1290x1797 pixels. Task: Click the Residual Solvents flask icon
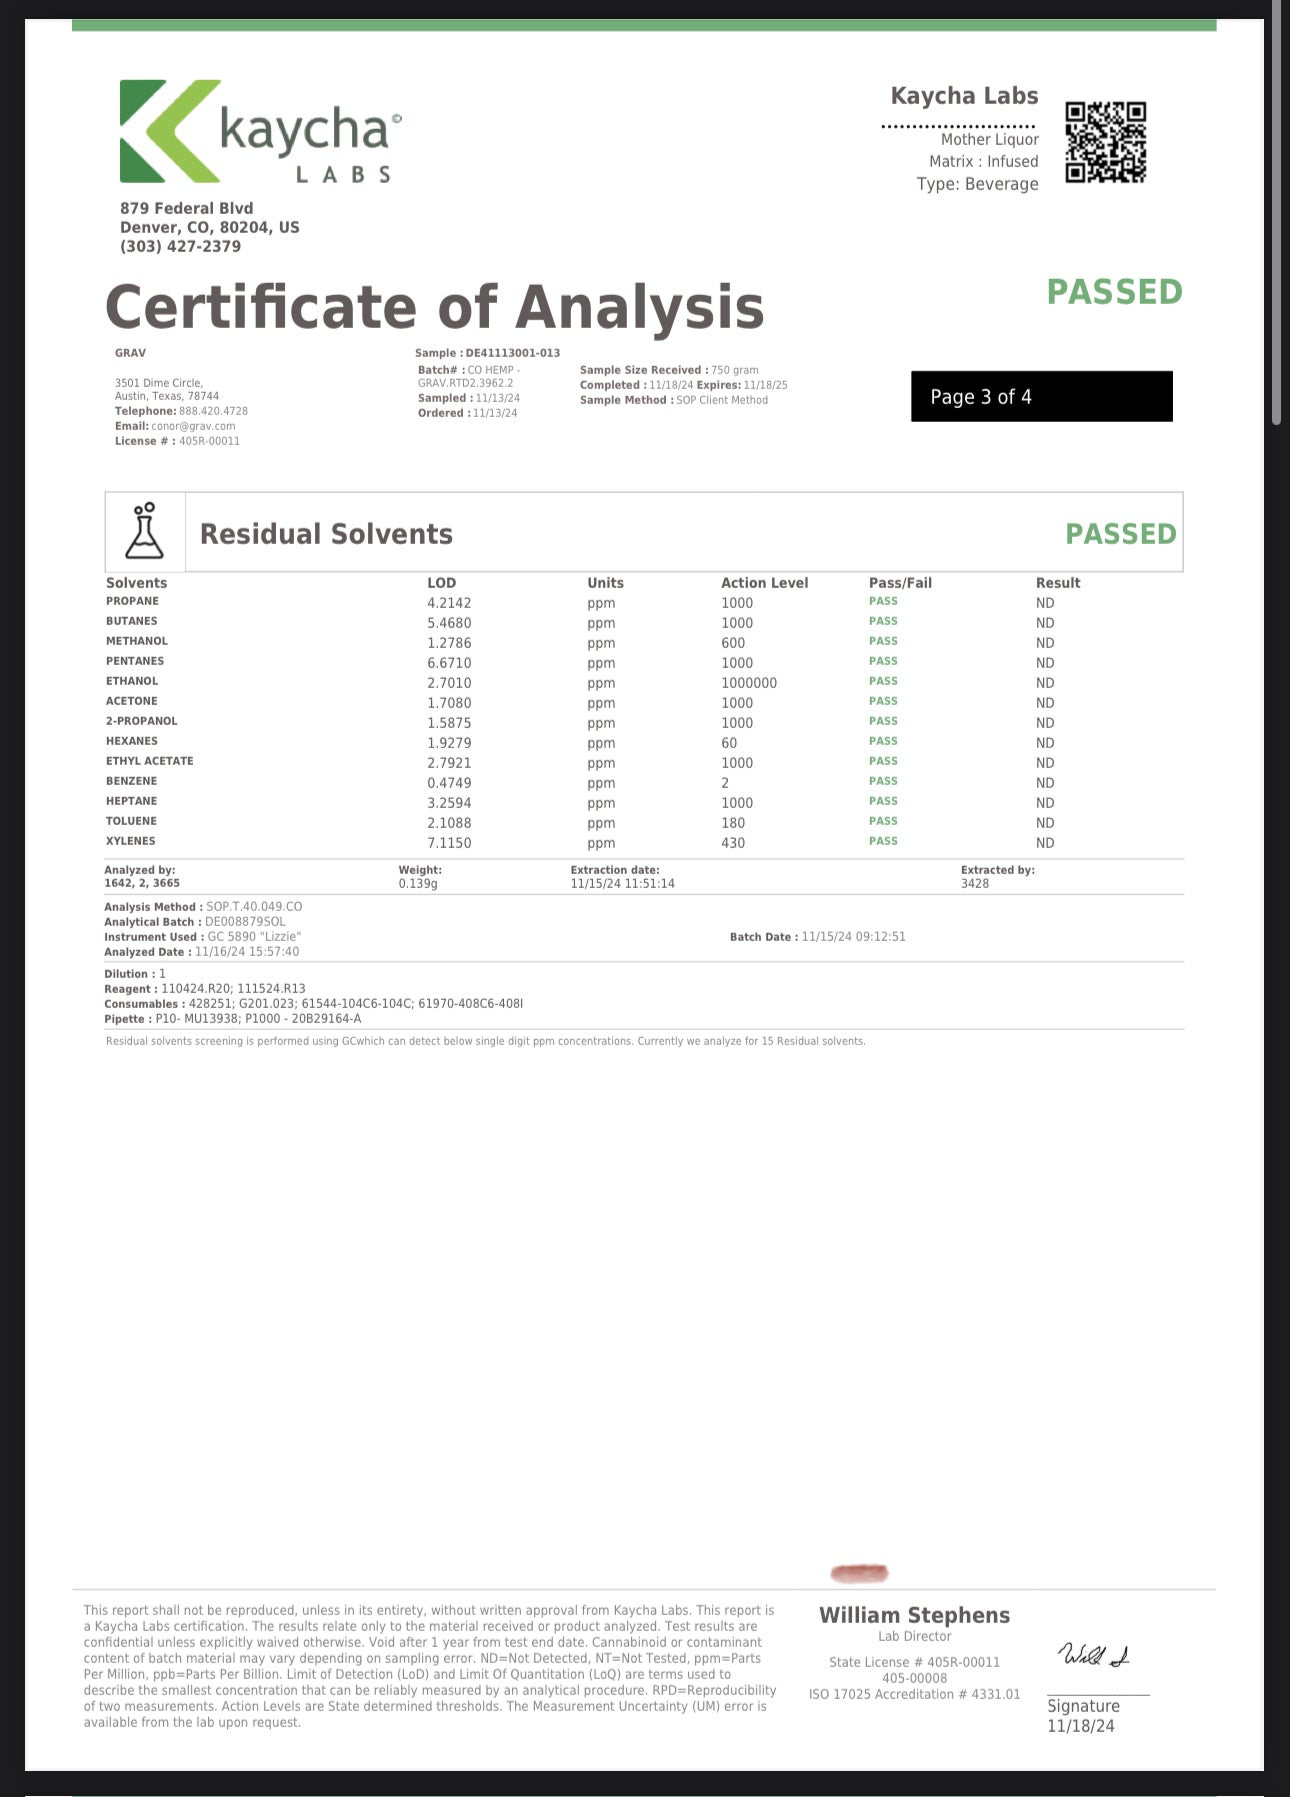coord(144,531)
